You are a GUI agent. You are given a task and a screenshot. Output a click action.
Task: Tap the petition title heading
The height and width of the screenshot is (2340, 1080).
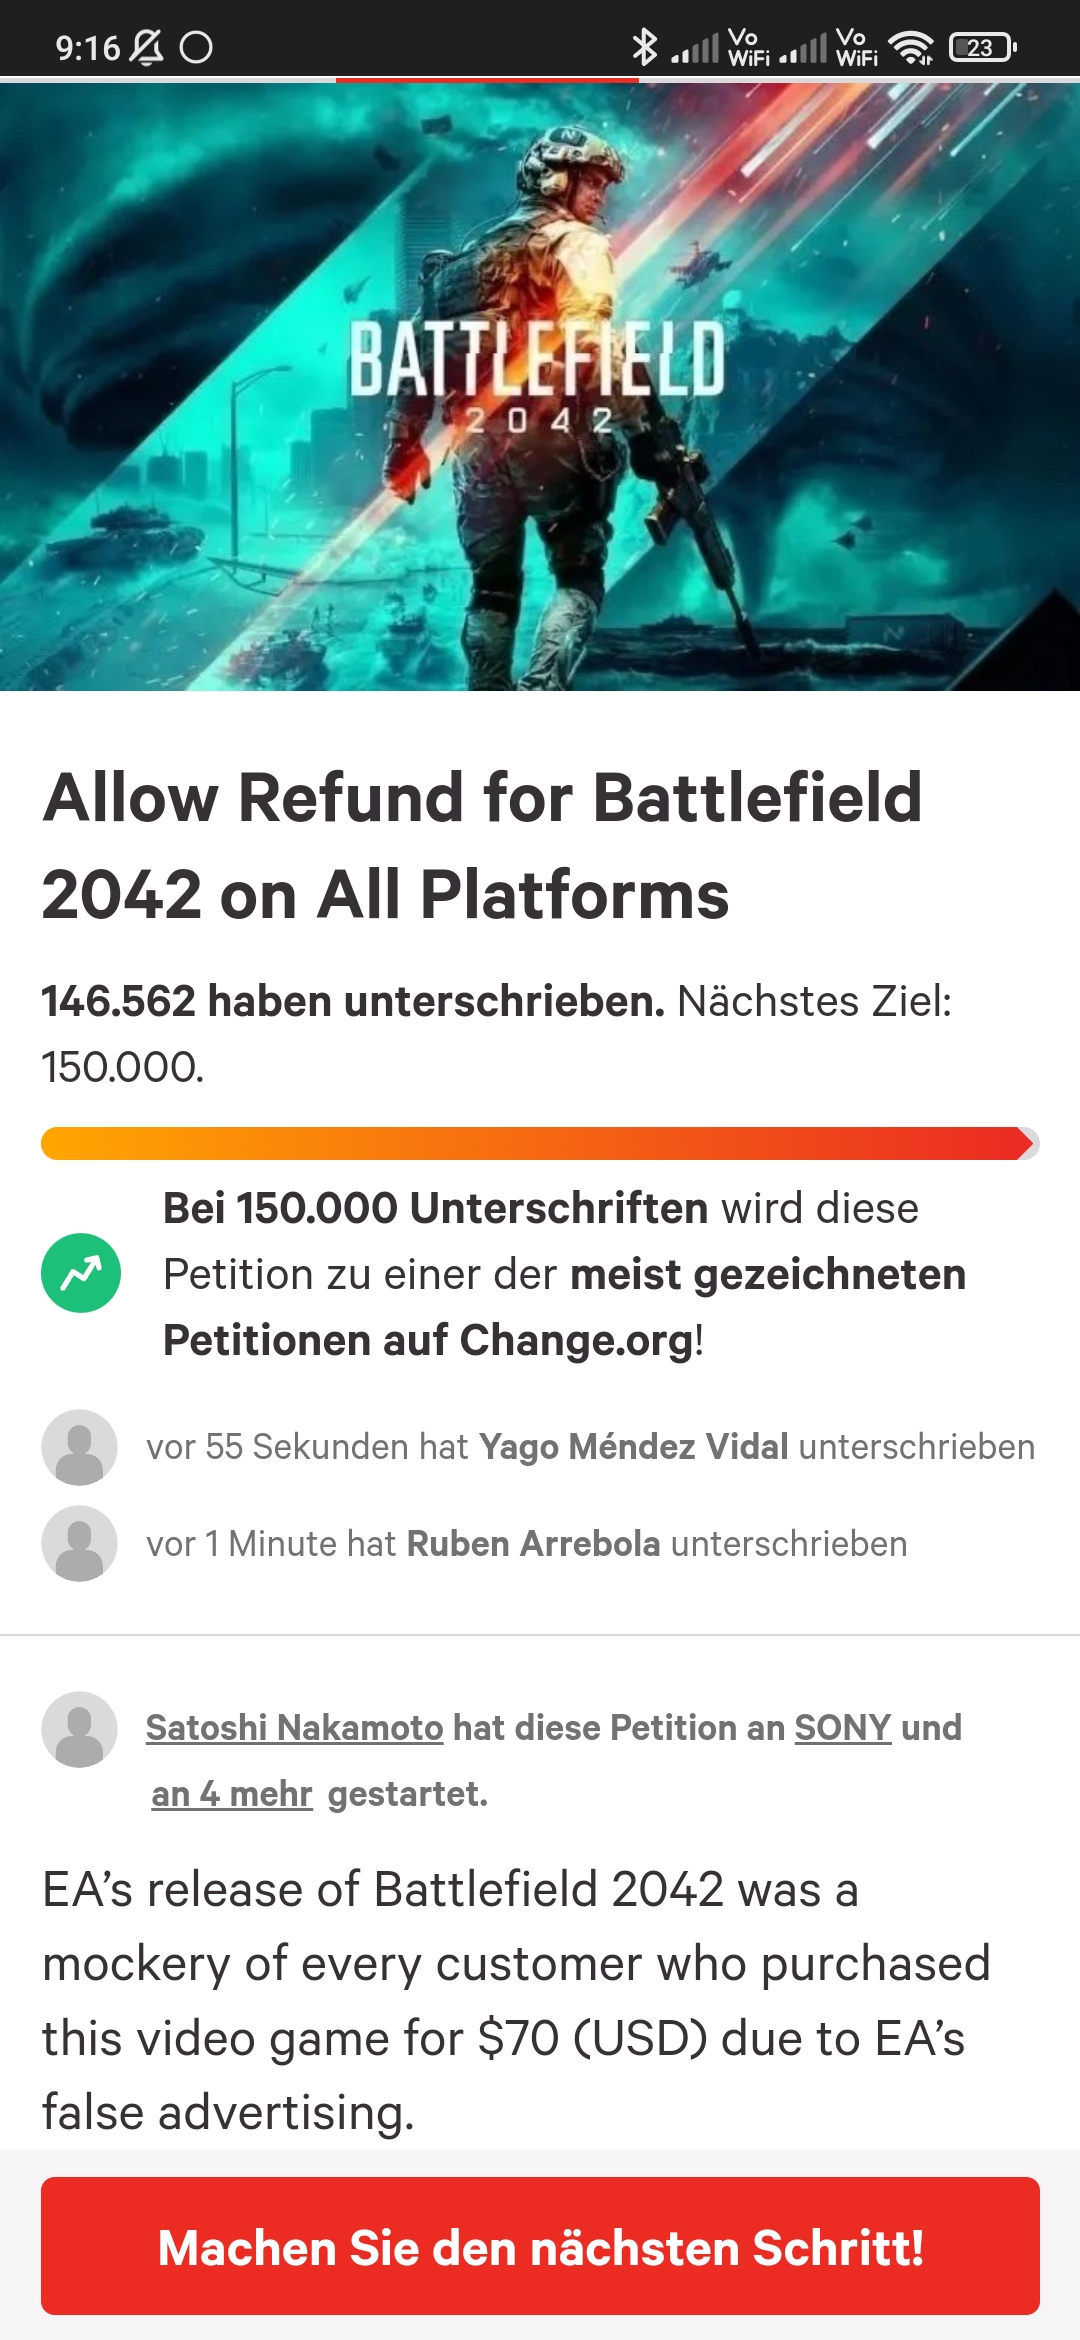pyautogui.click(x=482, y=845)
